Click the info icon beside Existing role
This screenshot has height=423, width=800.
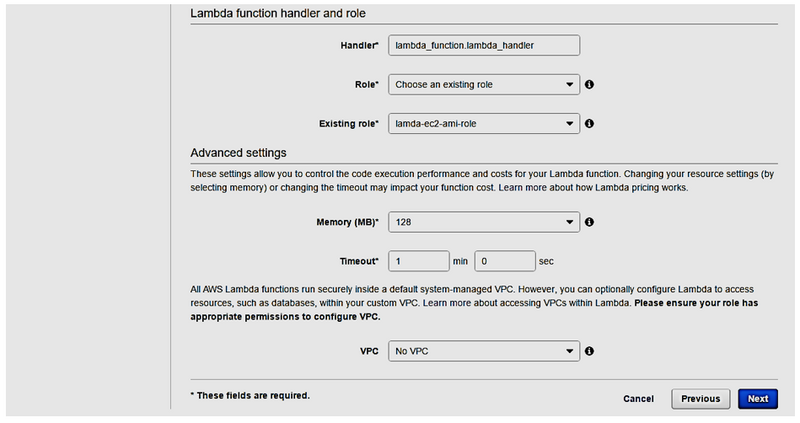[590, 124]
